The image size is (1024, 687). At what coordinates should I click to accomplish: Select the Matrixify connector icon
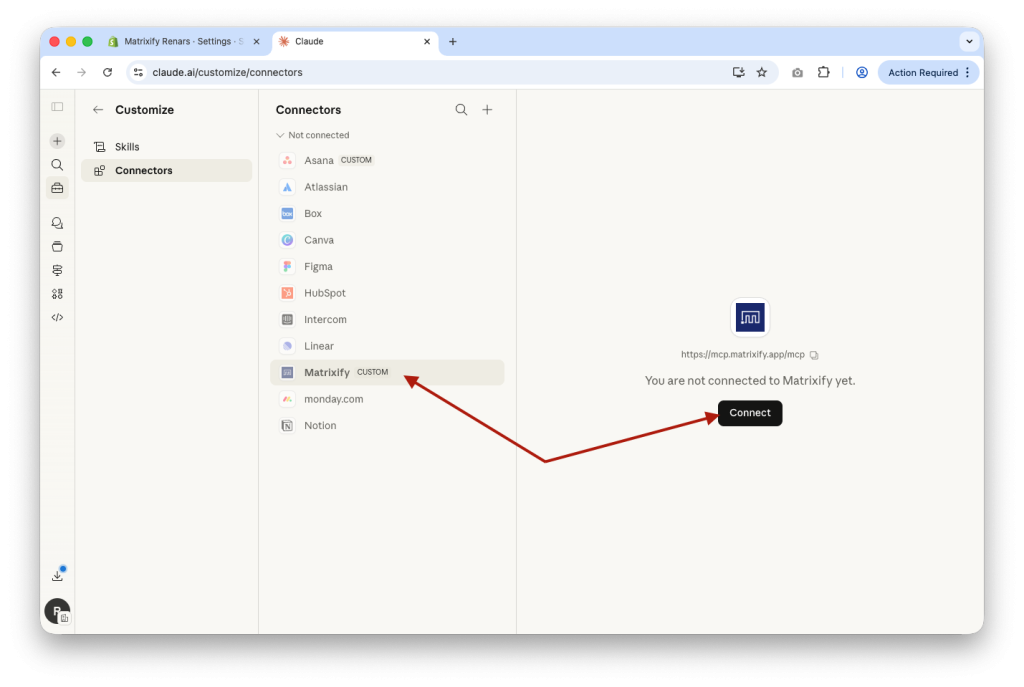pos(286,372)
